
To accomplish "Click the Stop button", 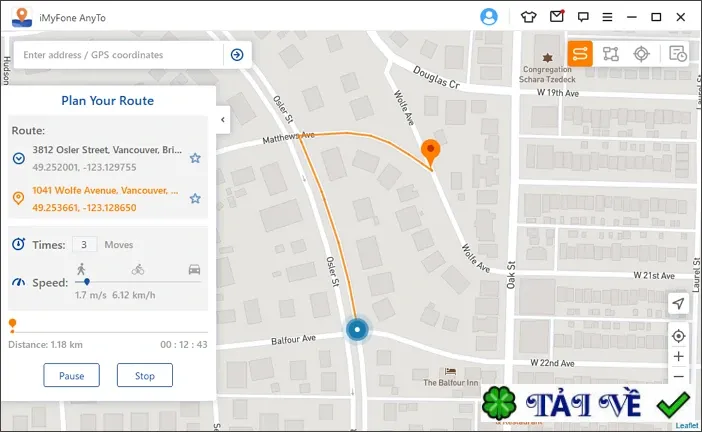I will [x=145, y=375].
